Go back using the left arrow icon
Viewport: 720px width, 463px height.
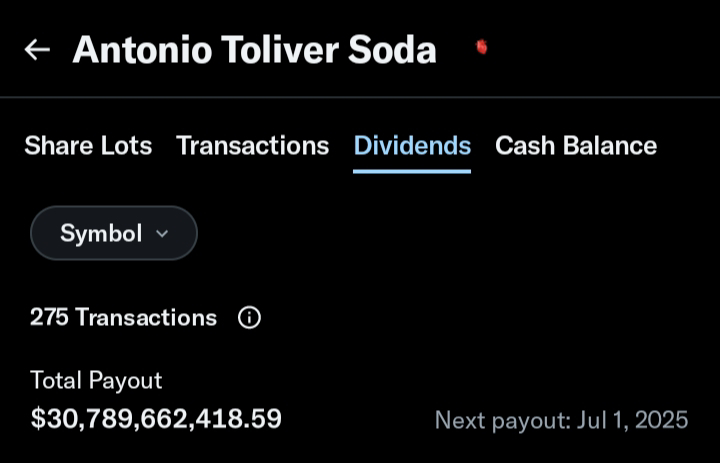[37, 49]
